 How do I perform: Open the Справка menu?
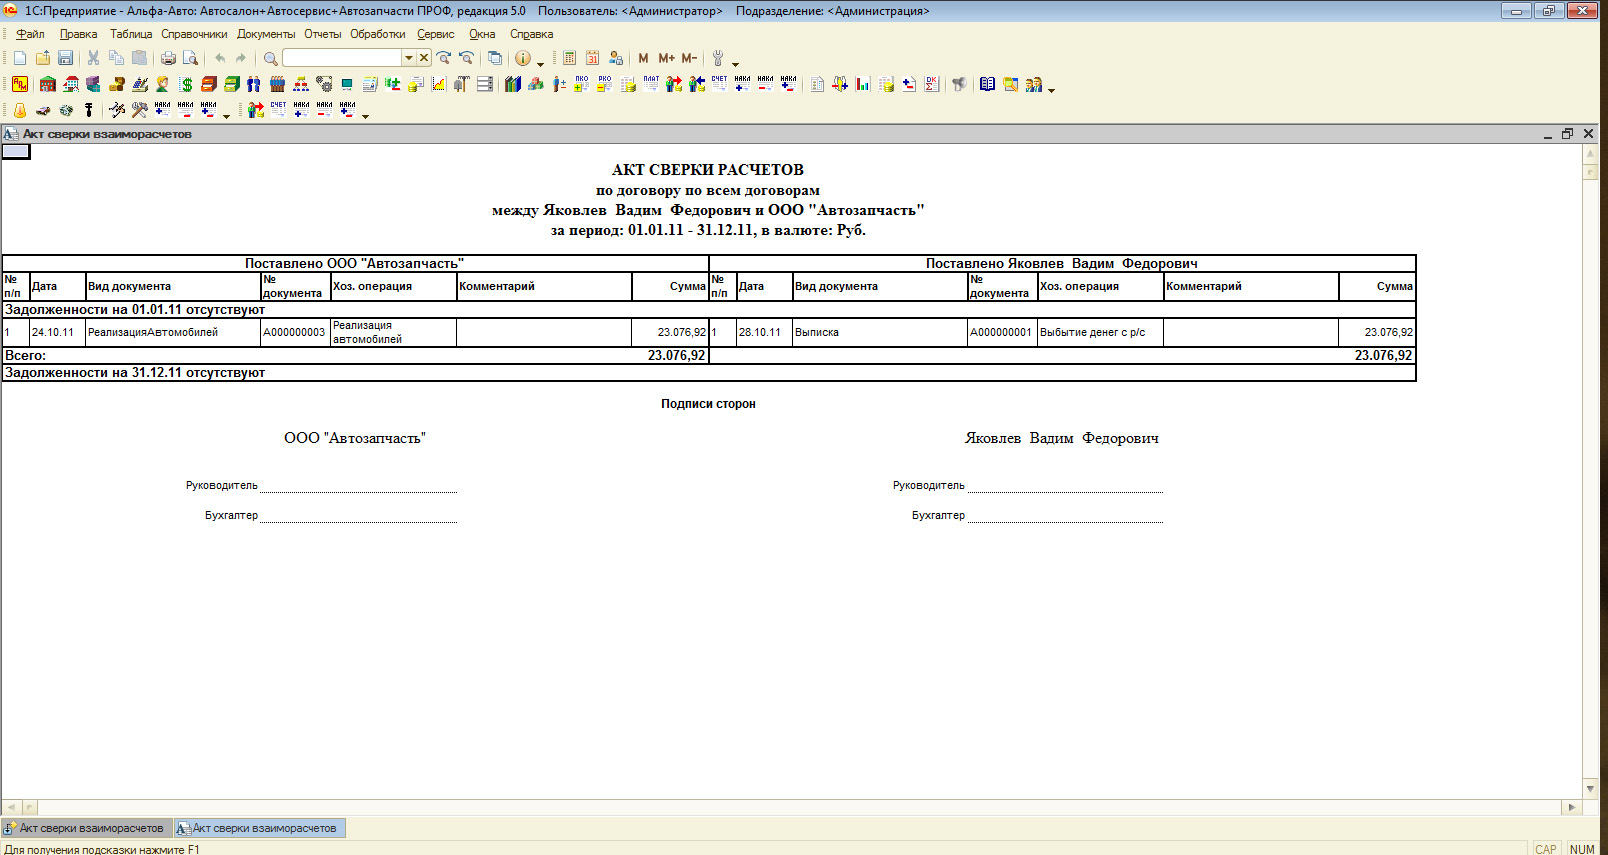531,34
